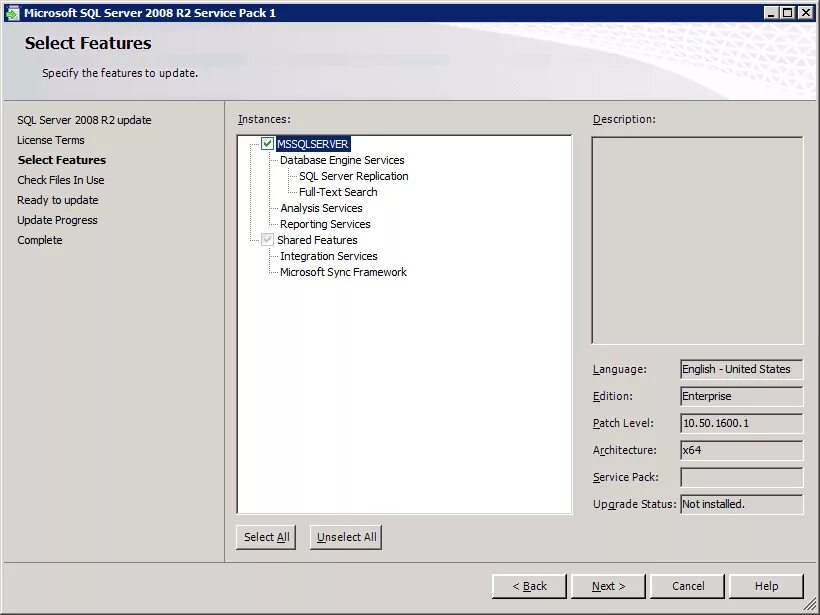Click 'Specify the features to update.' text
Image resolution: width=820 pixels, height=615 pixels.
click(120, 73)
